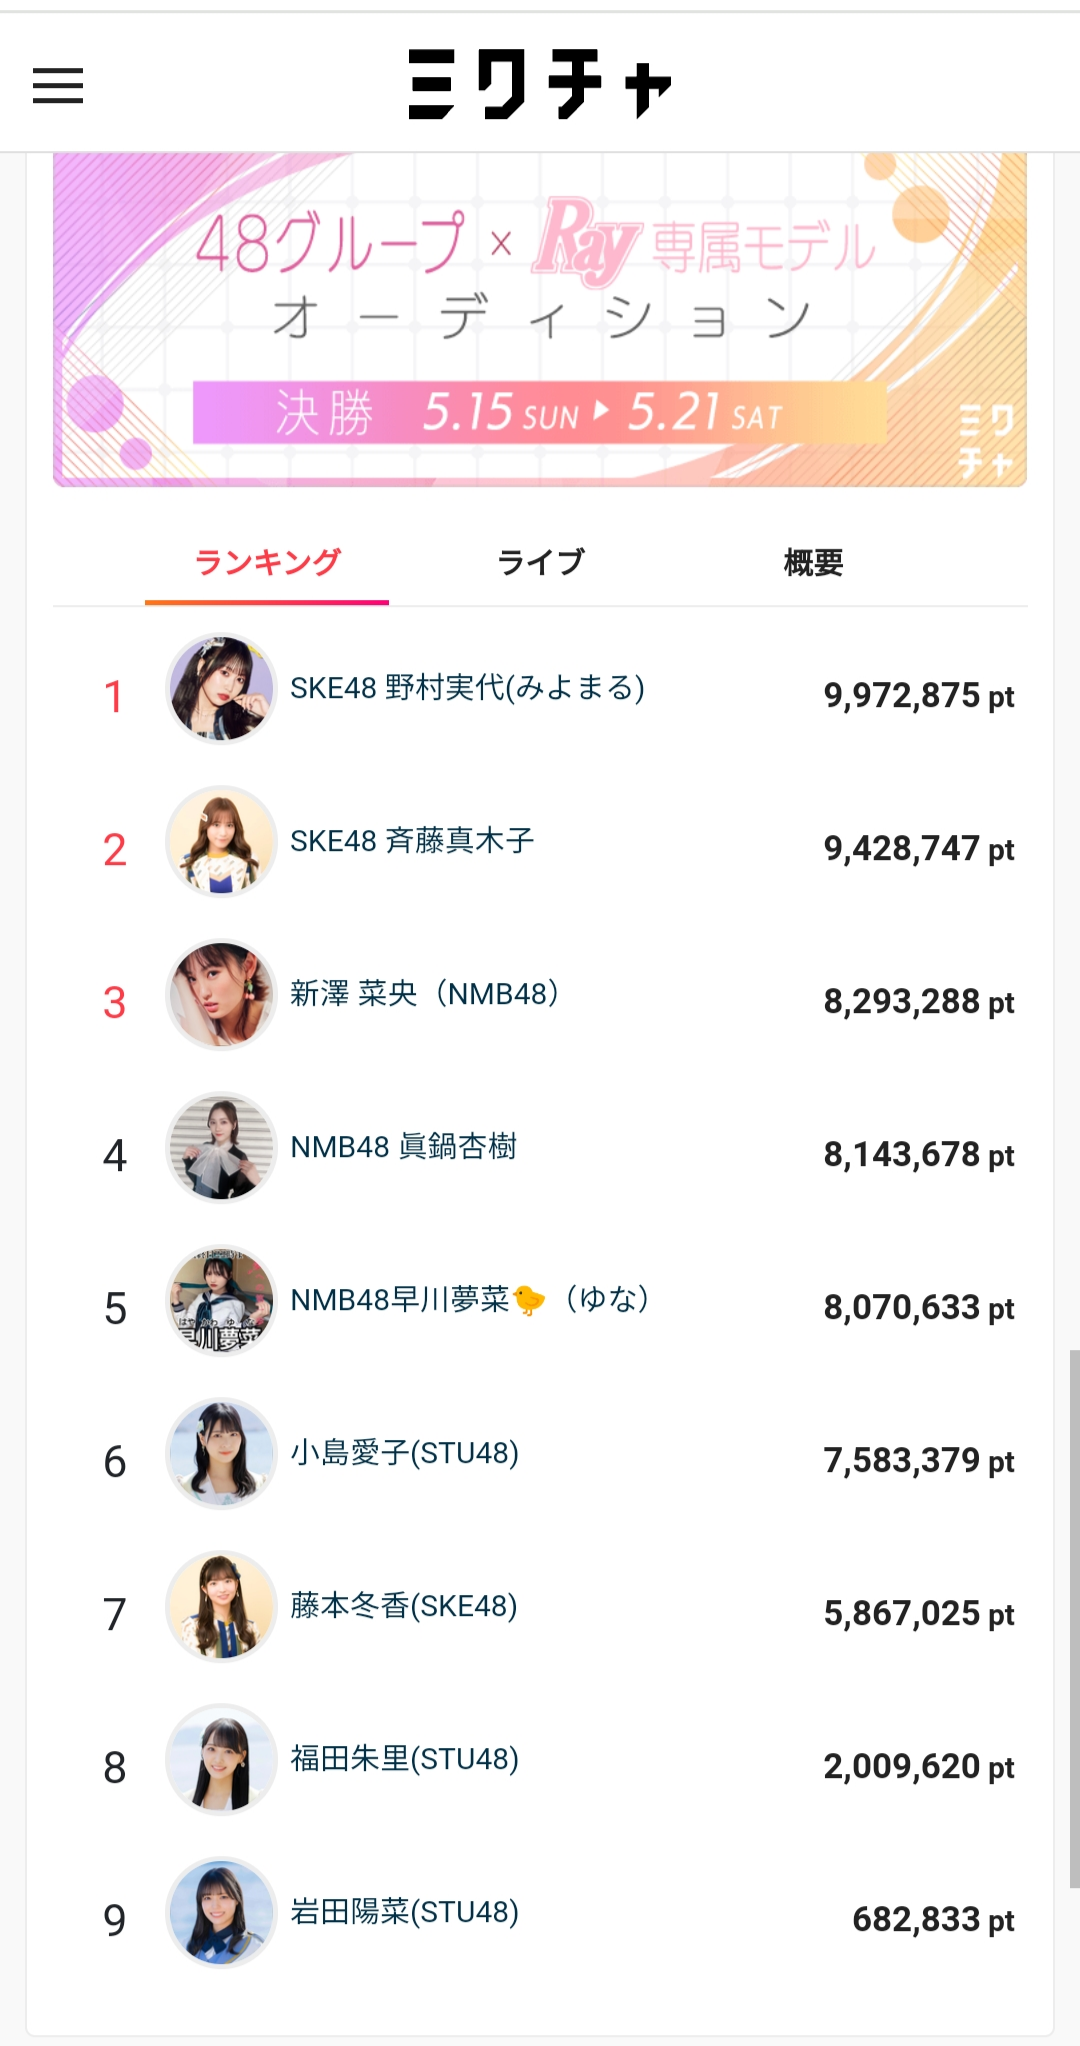
Task: Open the hamburger menu
Action: coord(58,85)
